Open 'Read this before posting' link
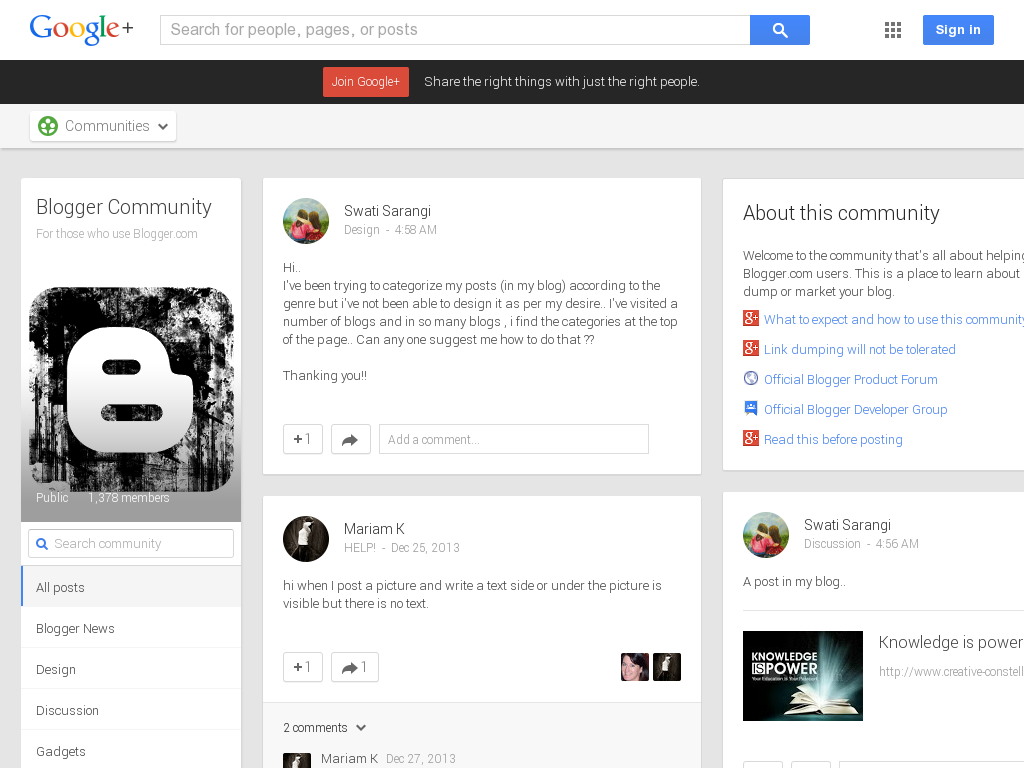Image resolution: width=1024 pixels, height=768 pixels. point(833,440)
